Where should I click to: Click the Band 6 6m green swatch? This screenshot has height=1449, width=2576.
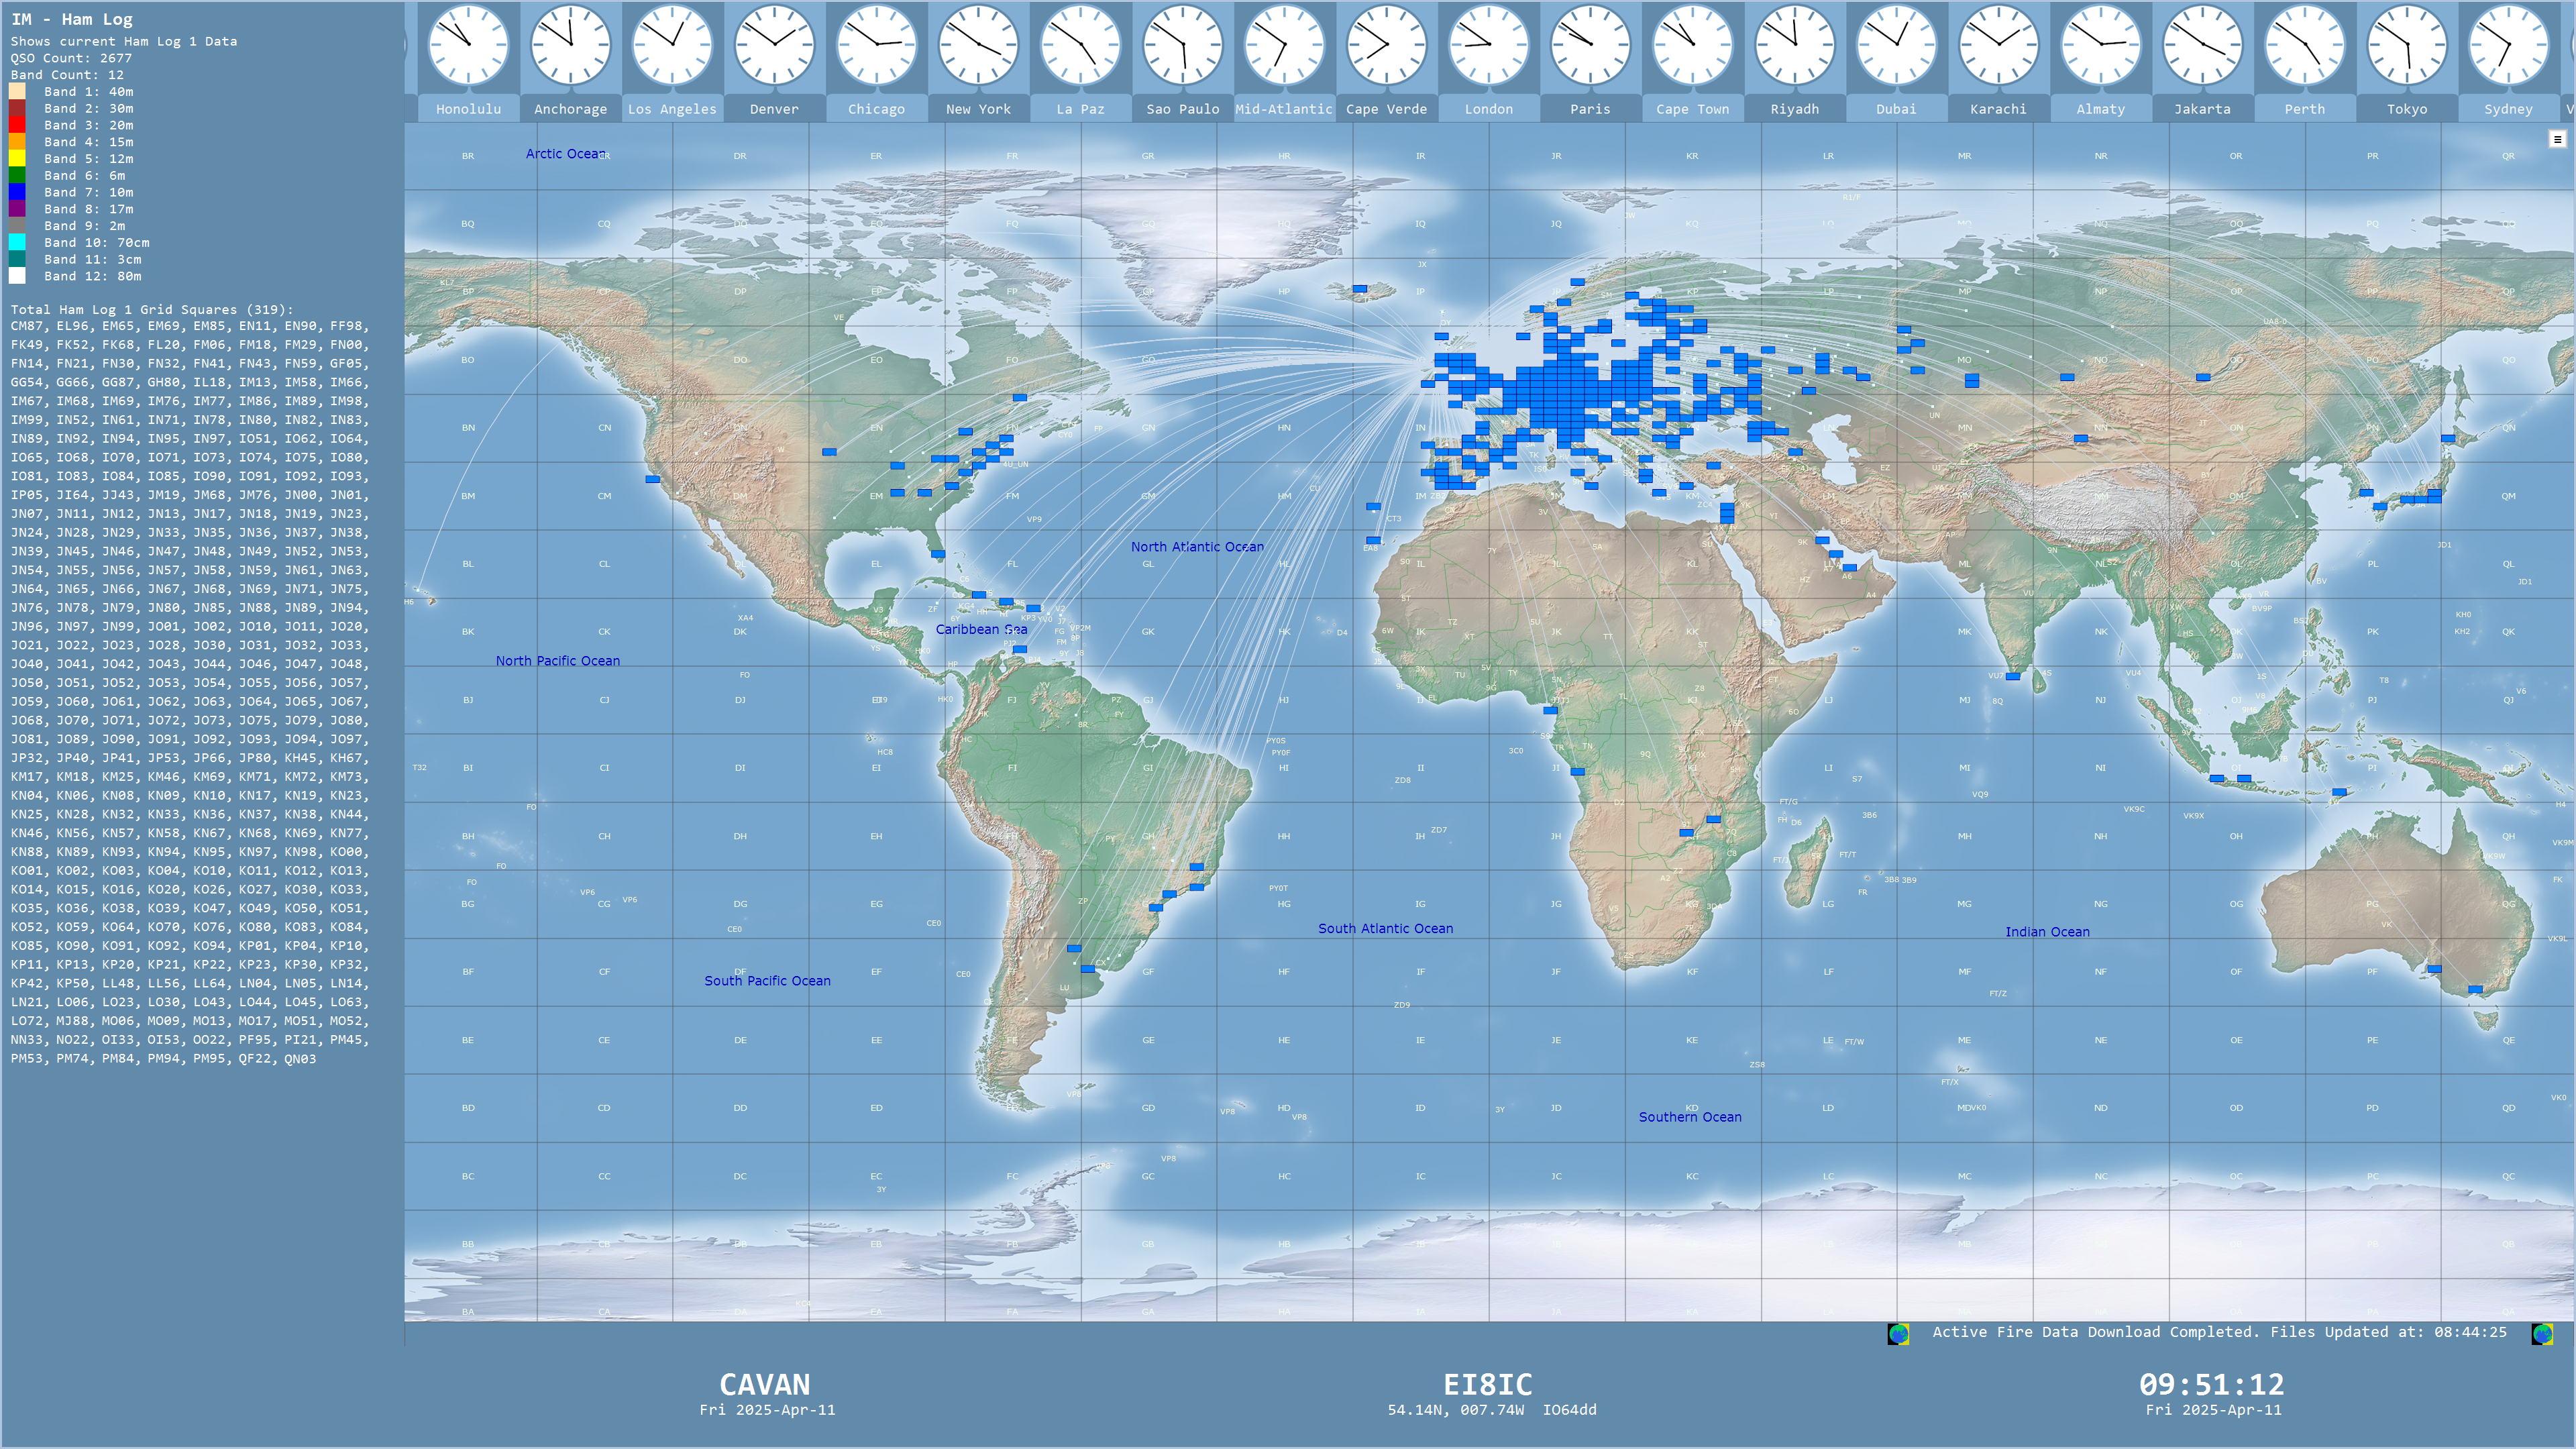[x=17, y=175]
